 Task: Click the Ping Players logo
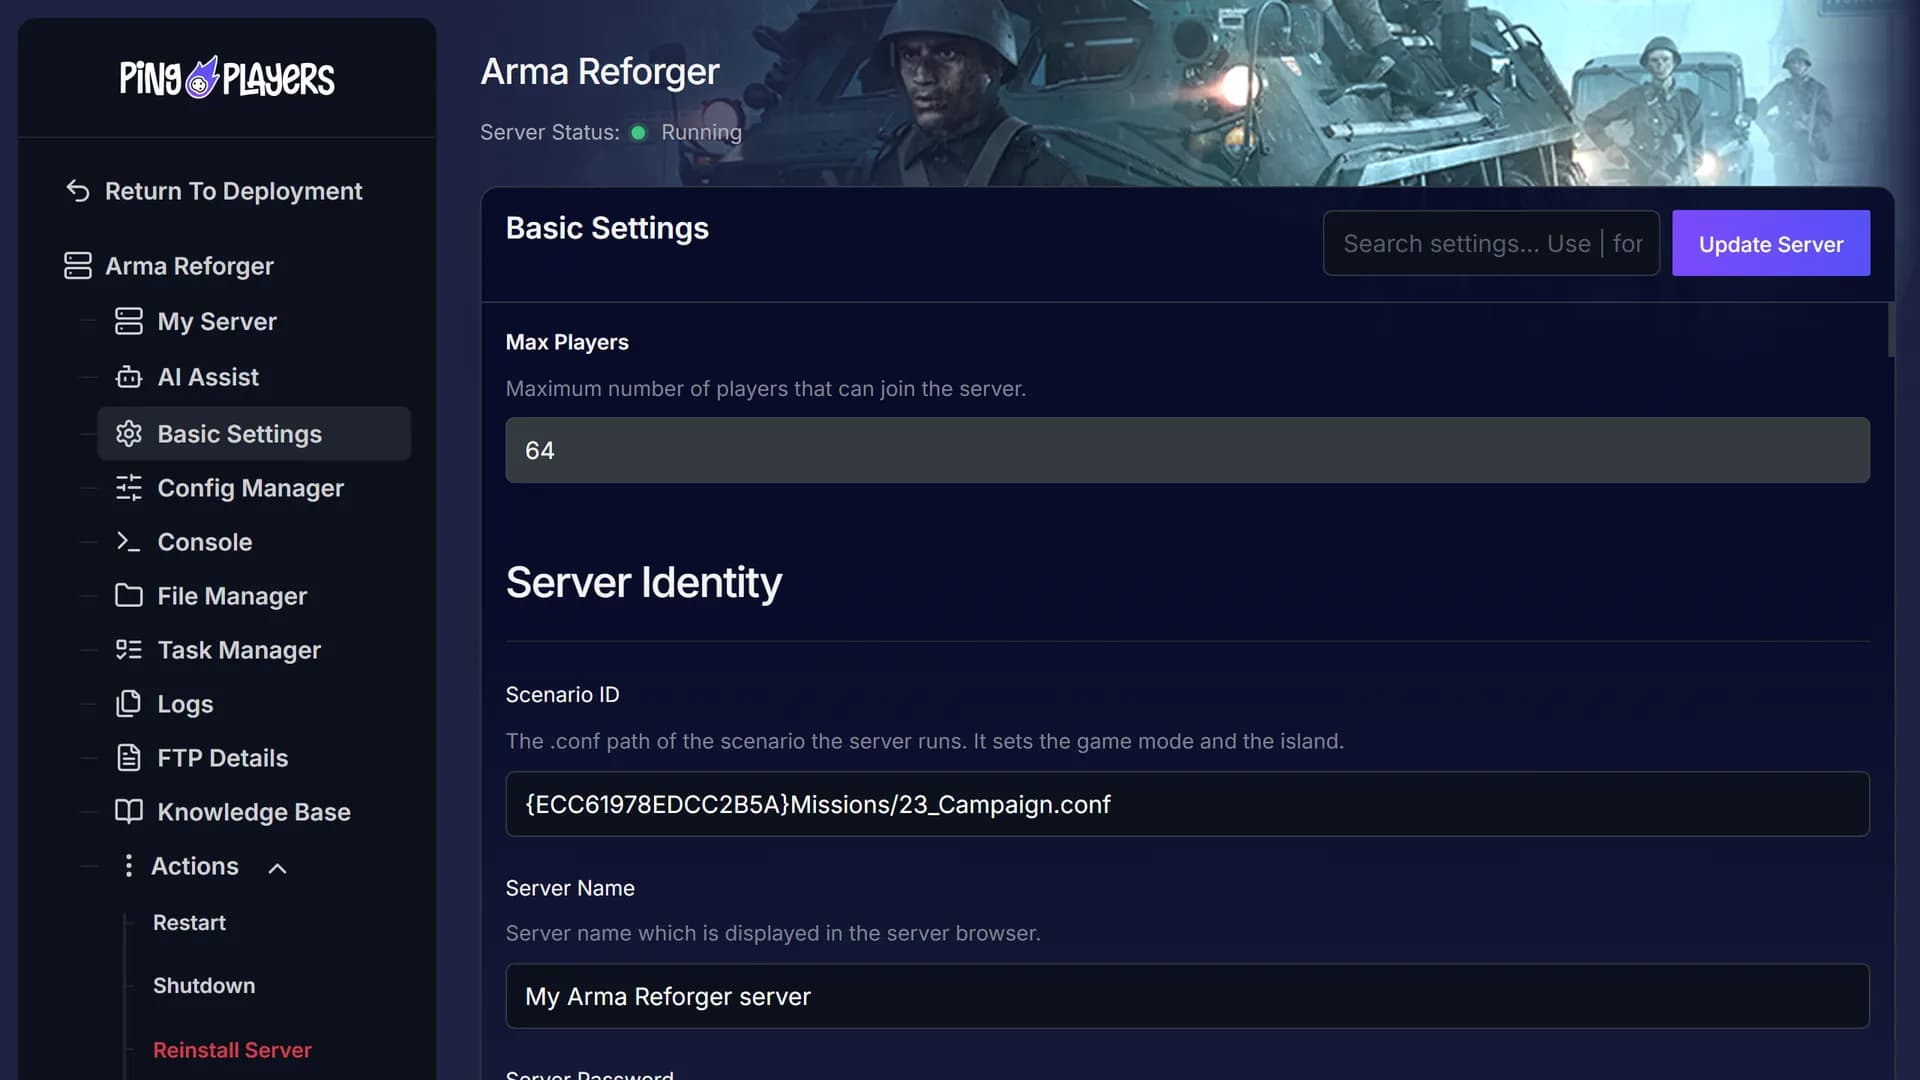click(x=227, y=77)
